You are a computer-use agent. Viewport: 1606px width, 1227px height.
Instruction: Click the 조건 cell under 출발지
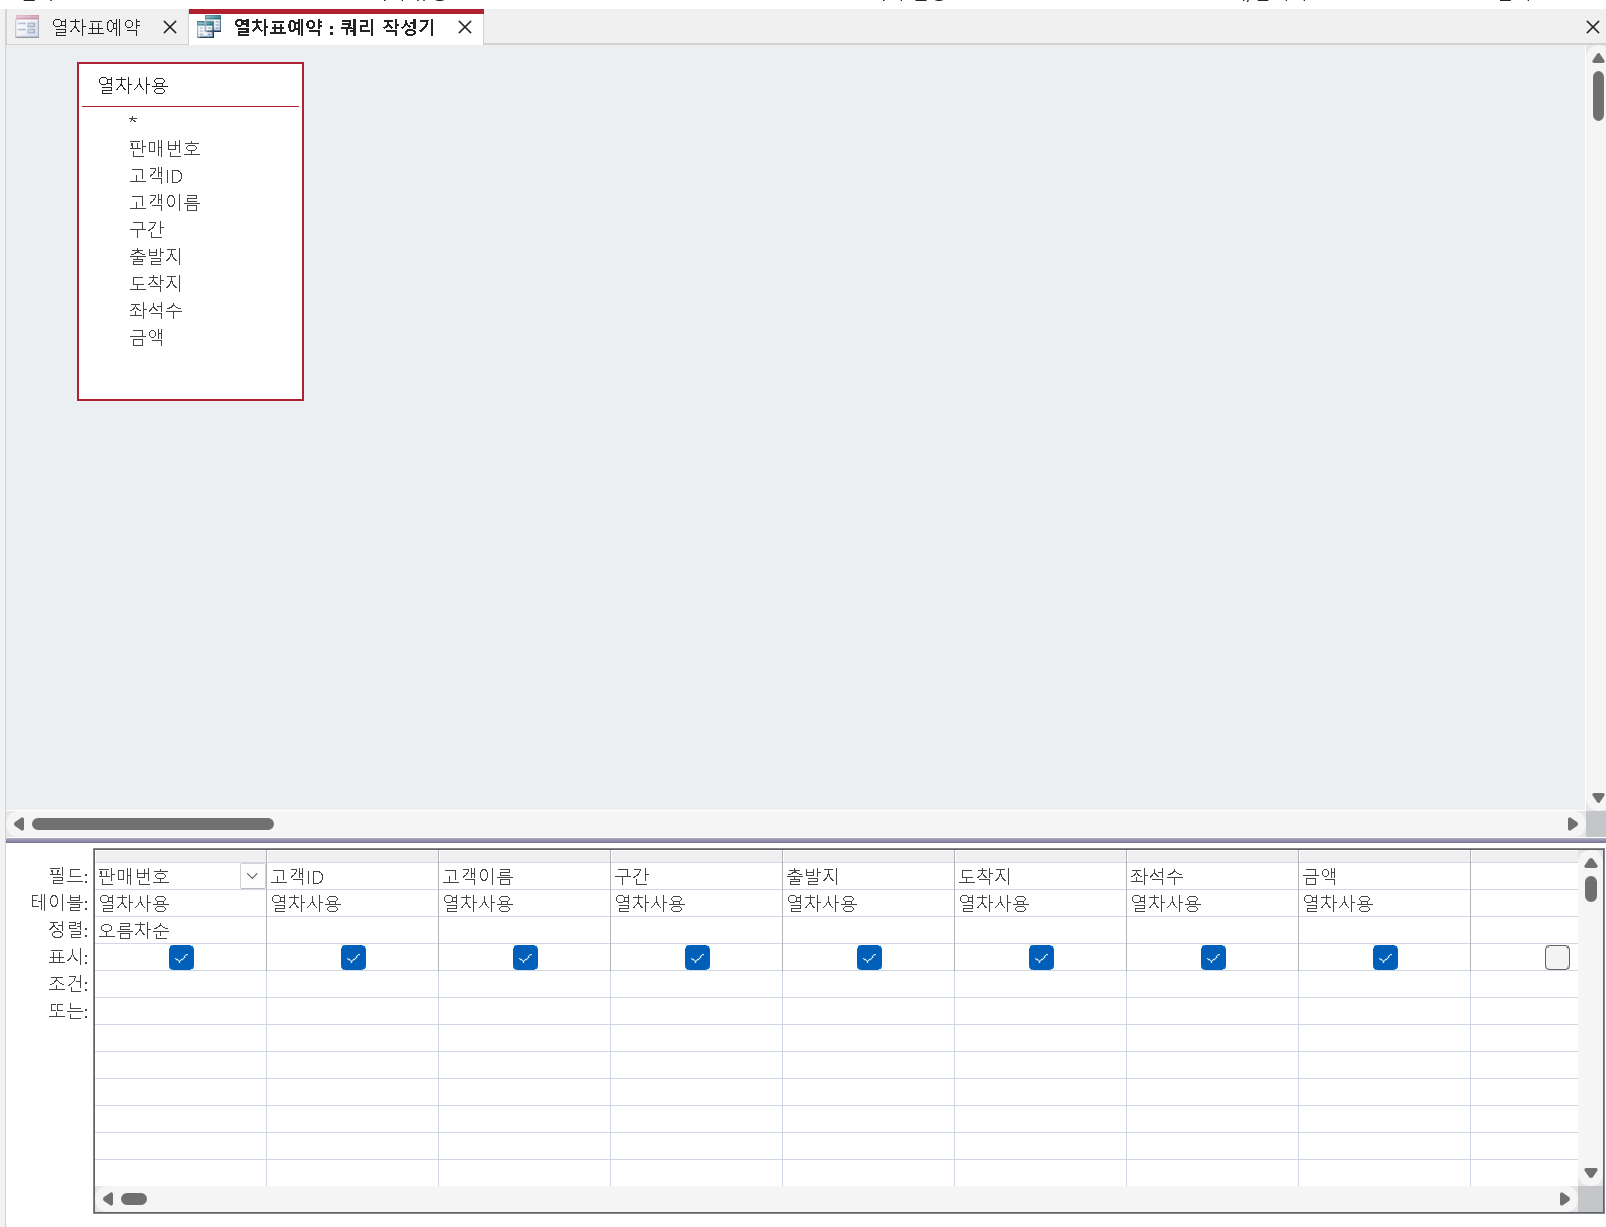[868, 984]
